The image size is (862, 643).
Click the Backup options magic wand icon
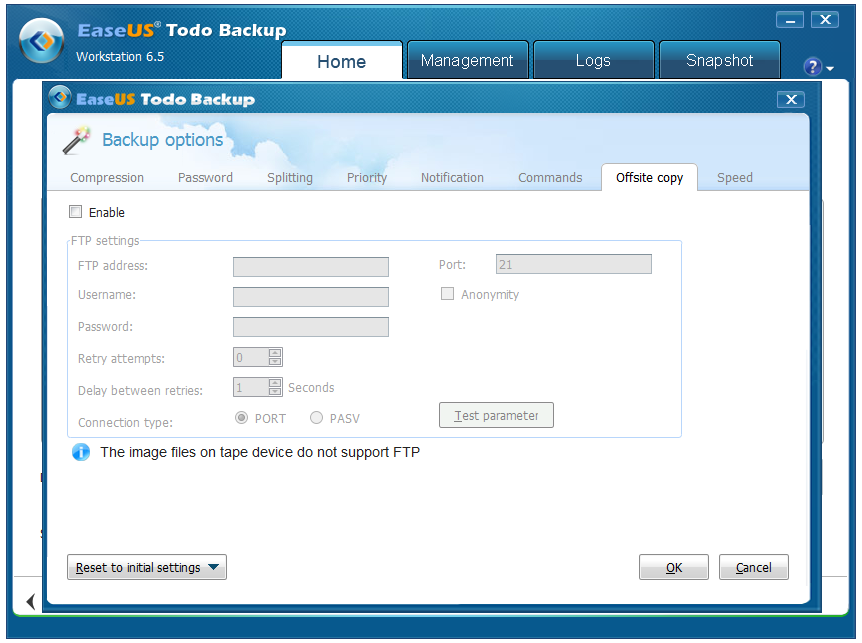coord(76,140)
